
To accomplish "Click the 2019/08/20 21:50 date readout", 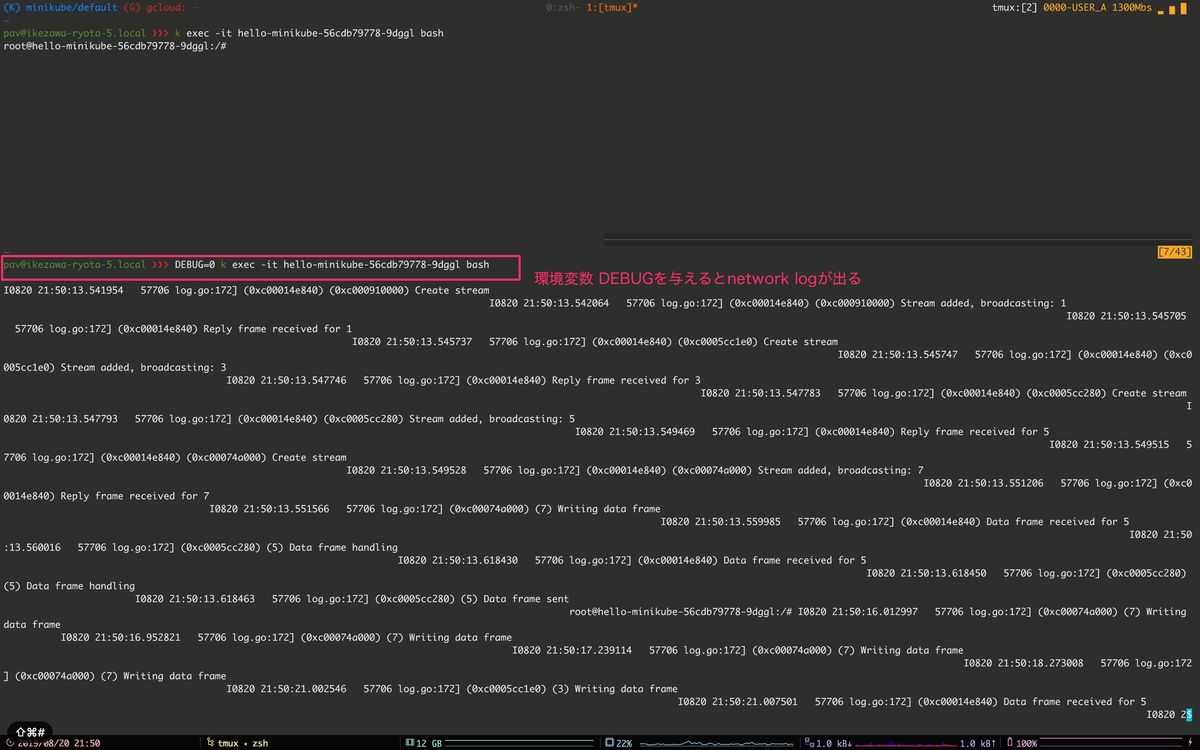I will pos(58,743).
